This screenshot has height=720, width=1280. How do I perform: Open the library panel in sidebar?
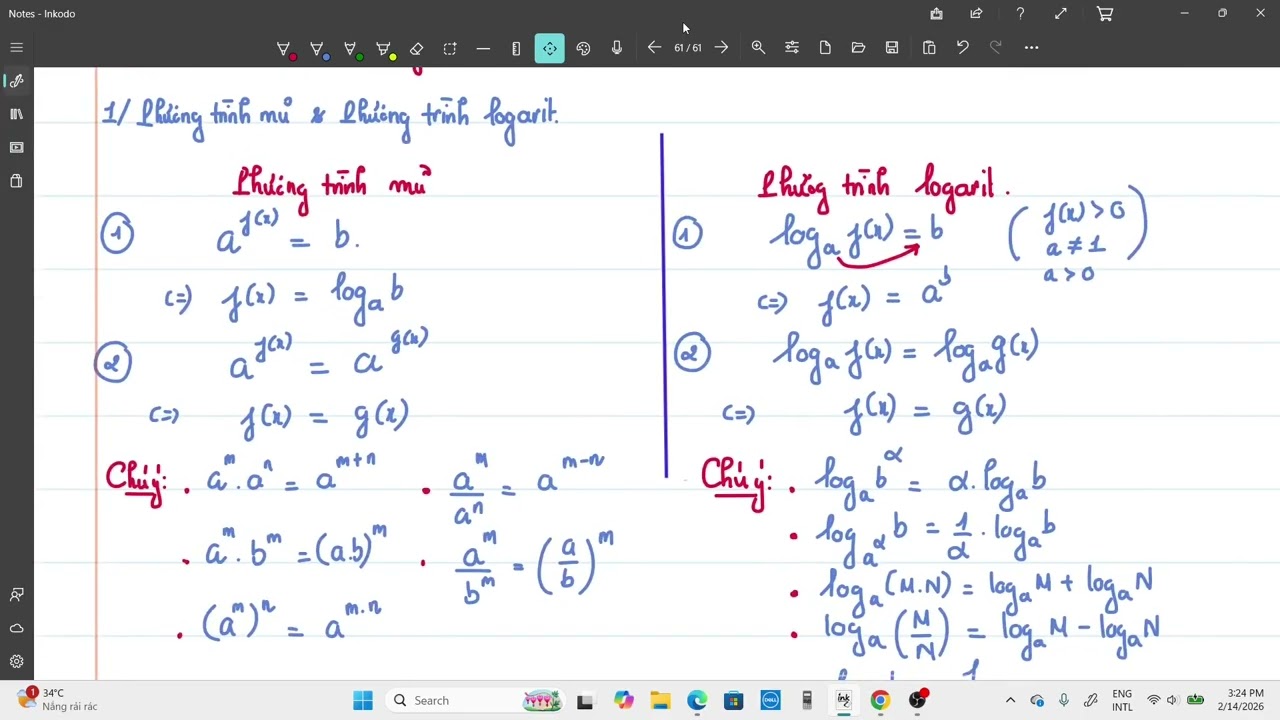(x=16, y=114)
